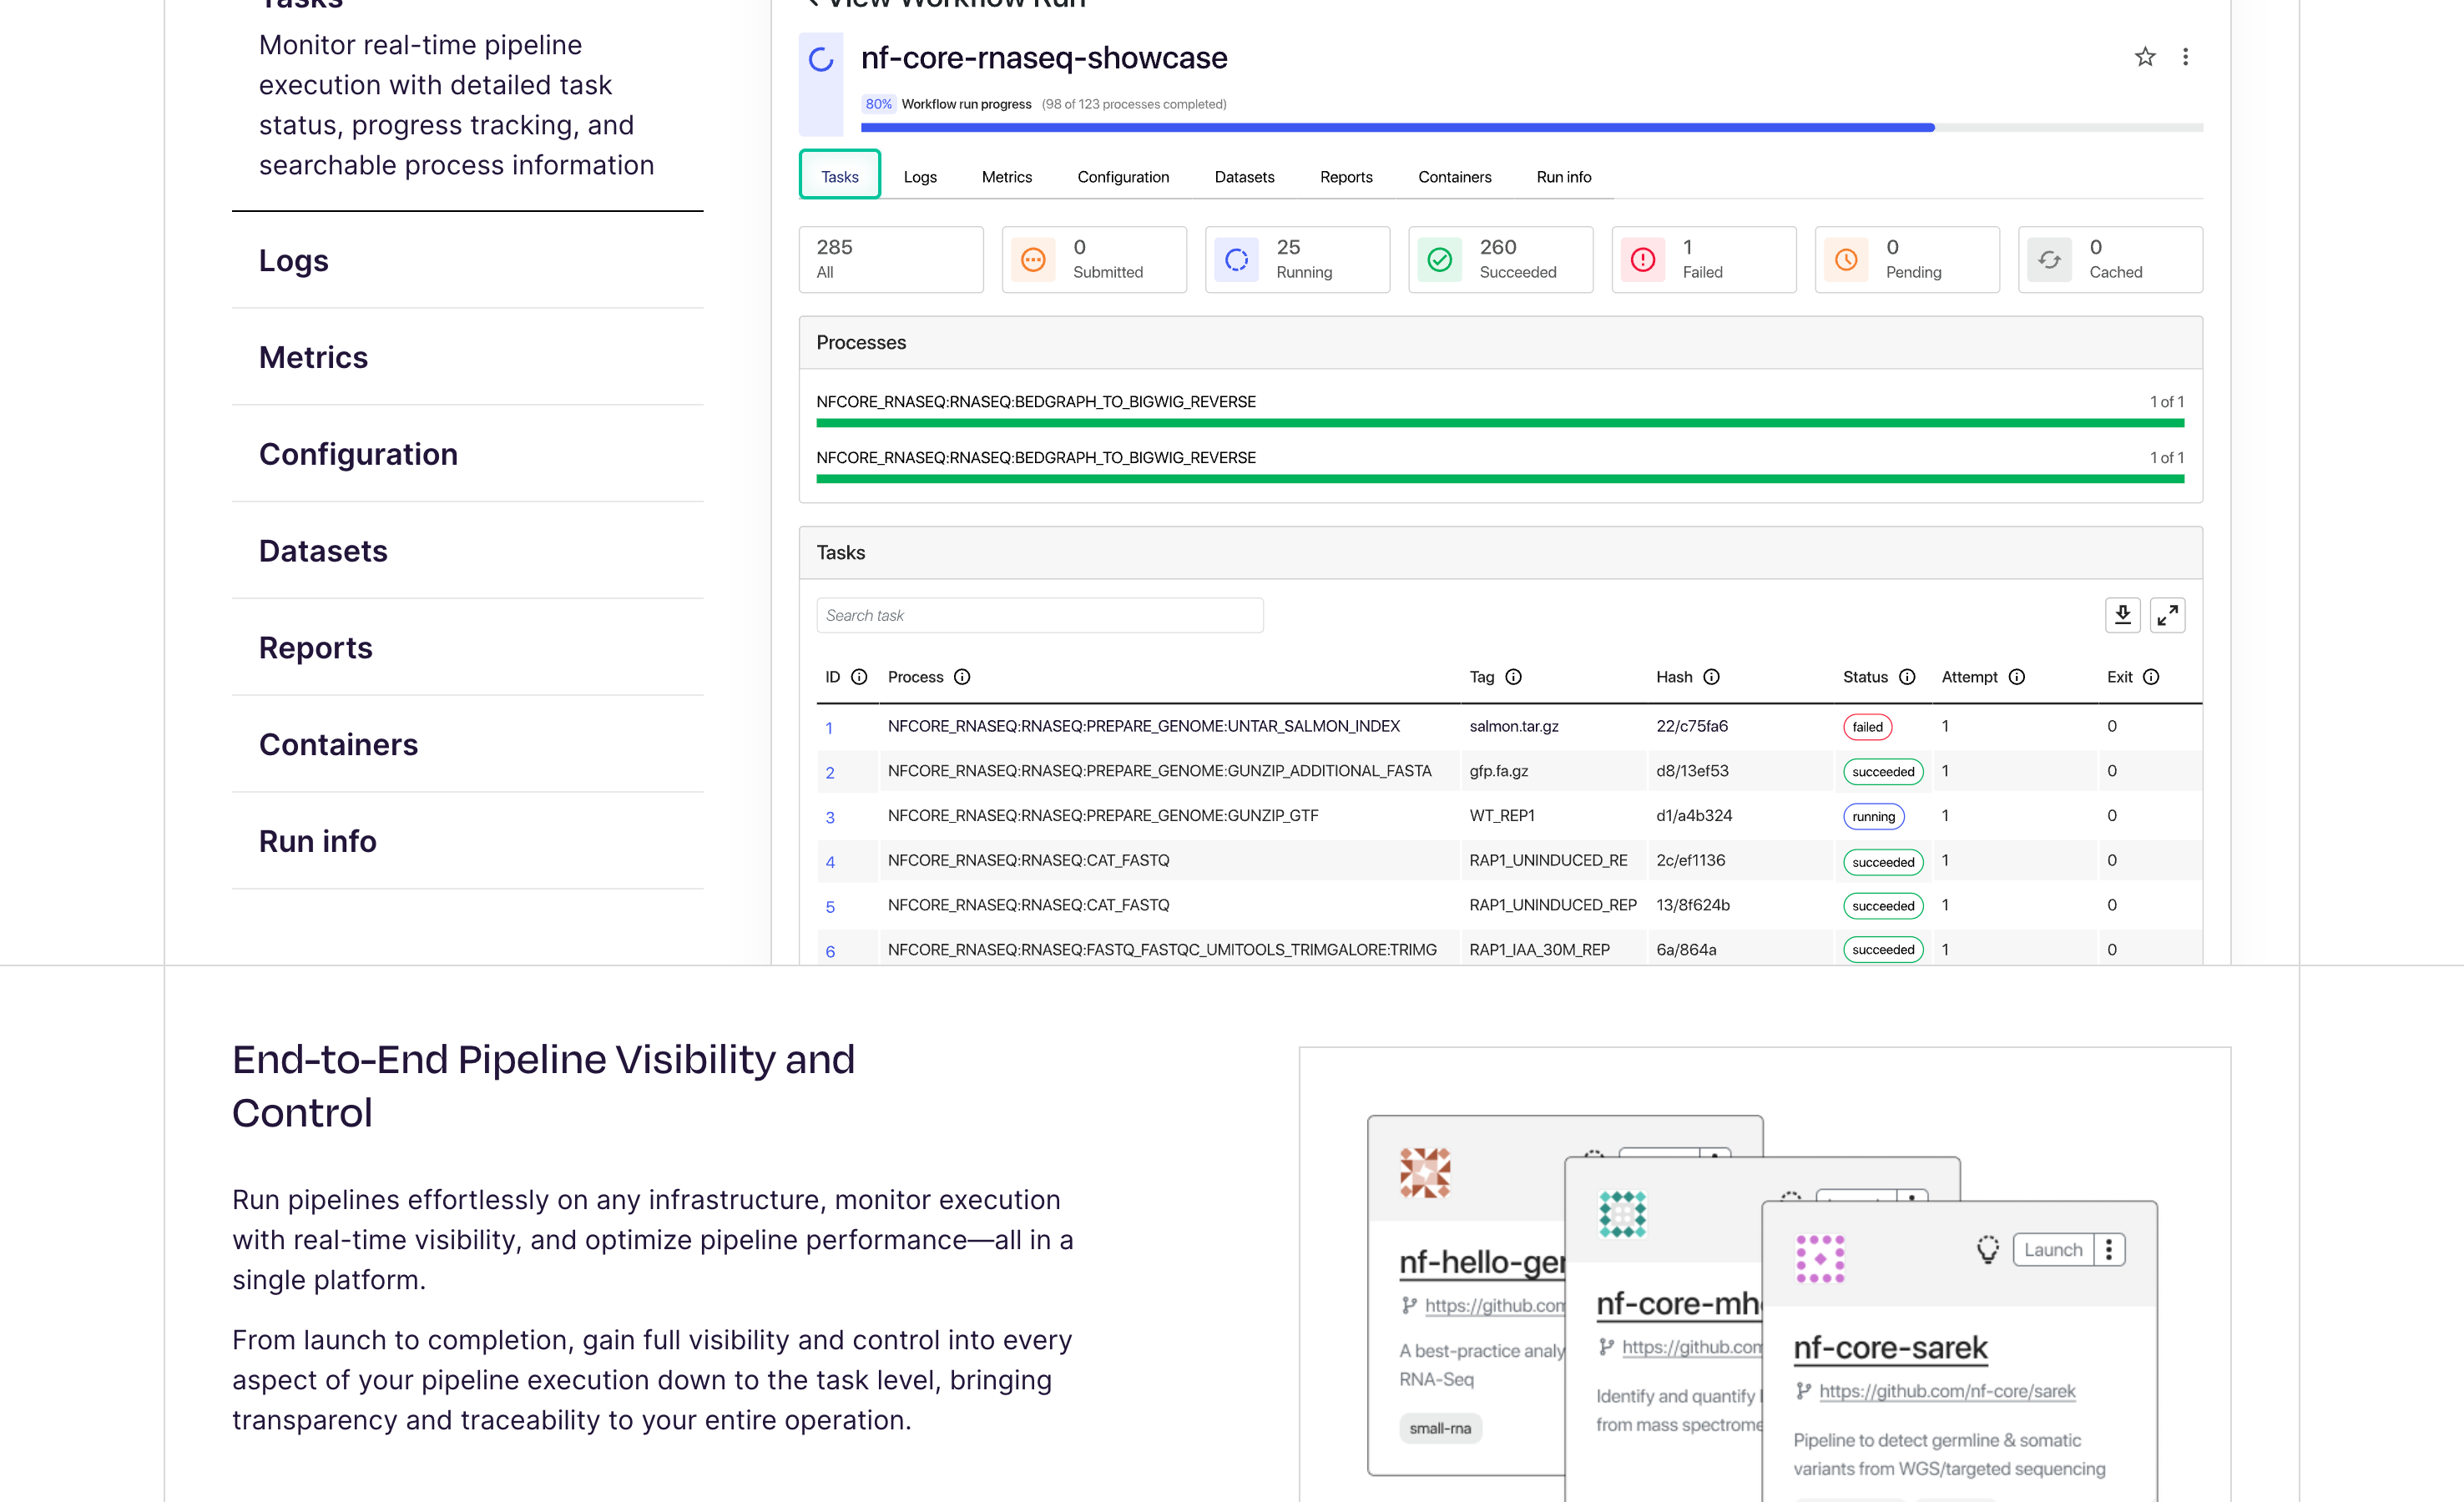2464x1502 pixels.
Task: Expand the Datasets section in left list
Action: pos(467,551)
